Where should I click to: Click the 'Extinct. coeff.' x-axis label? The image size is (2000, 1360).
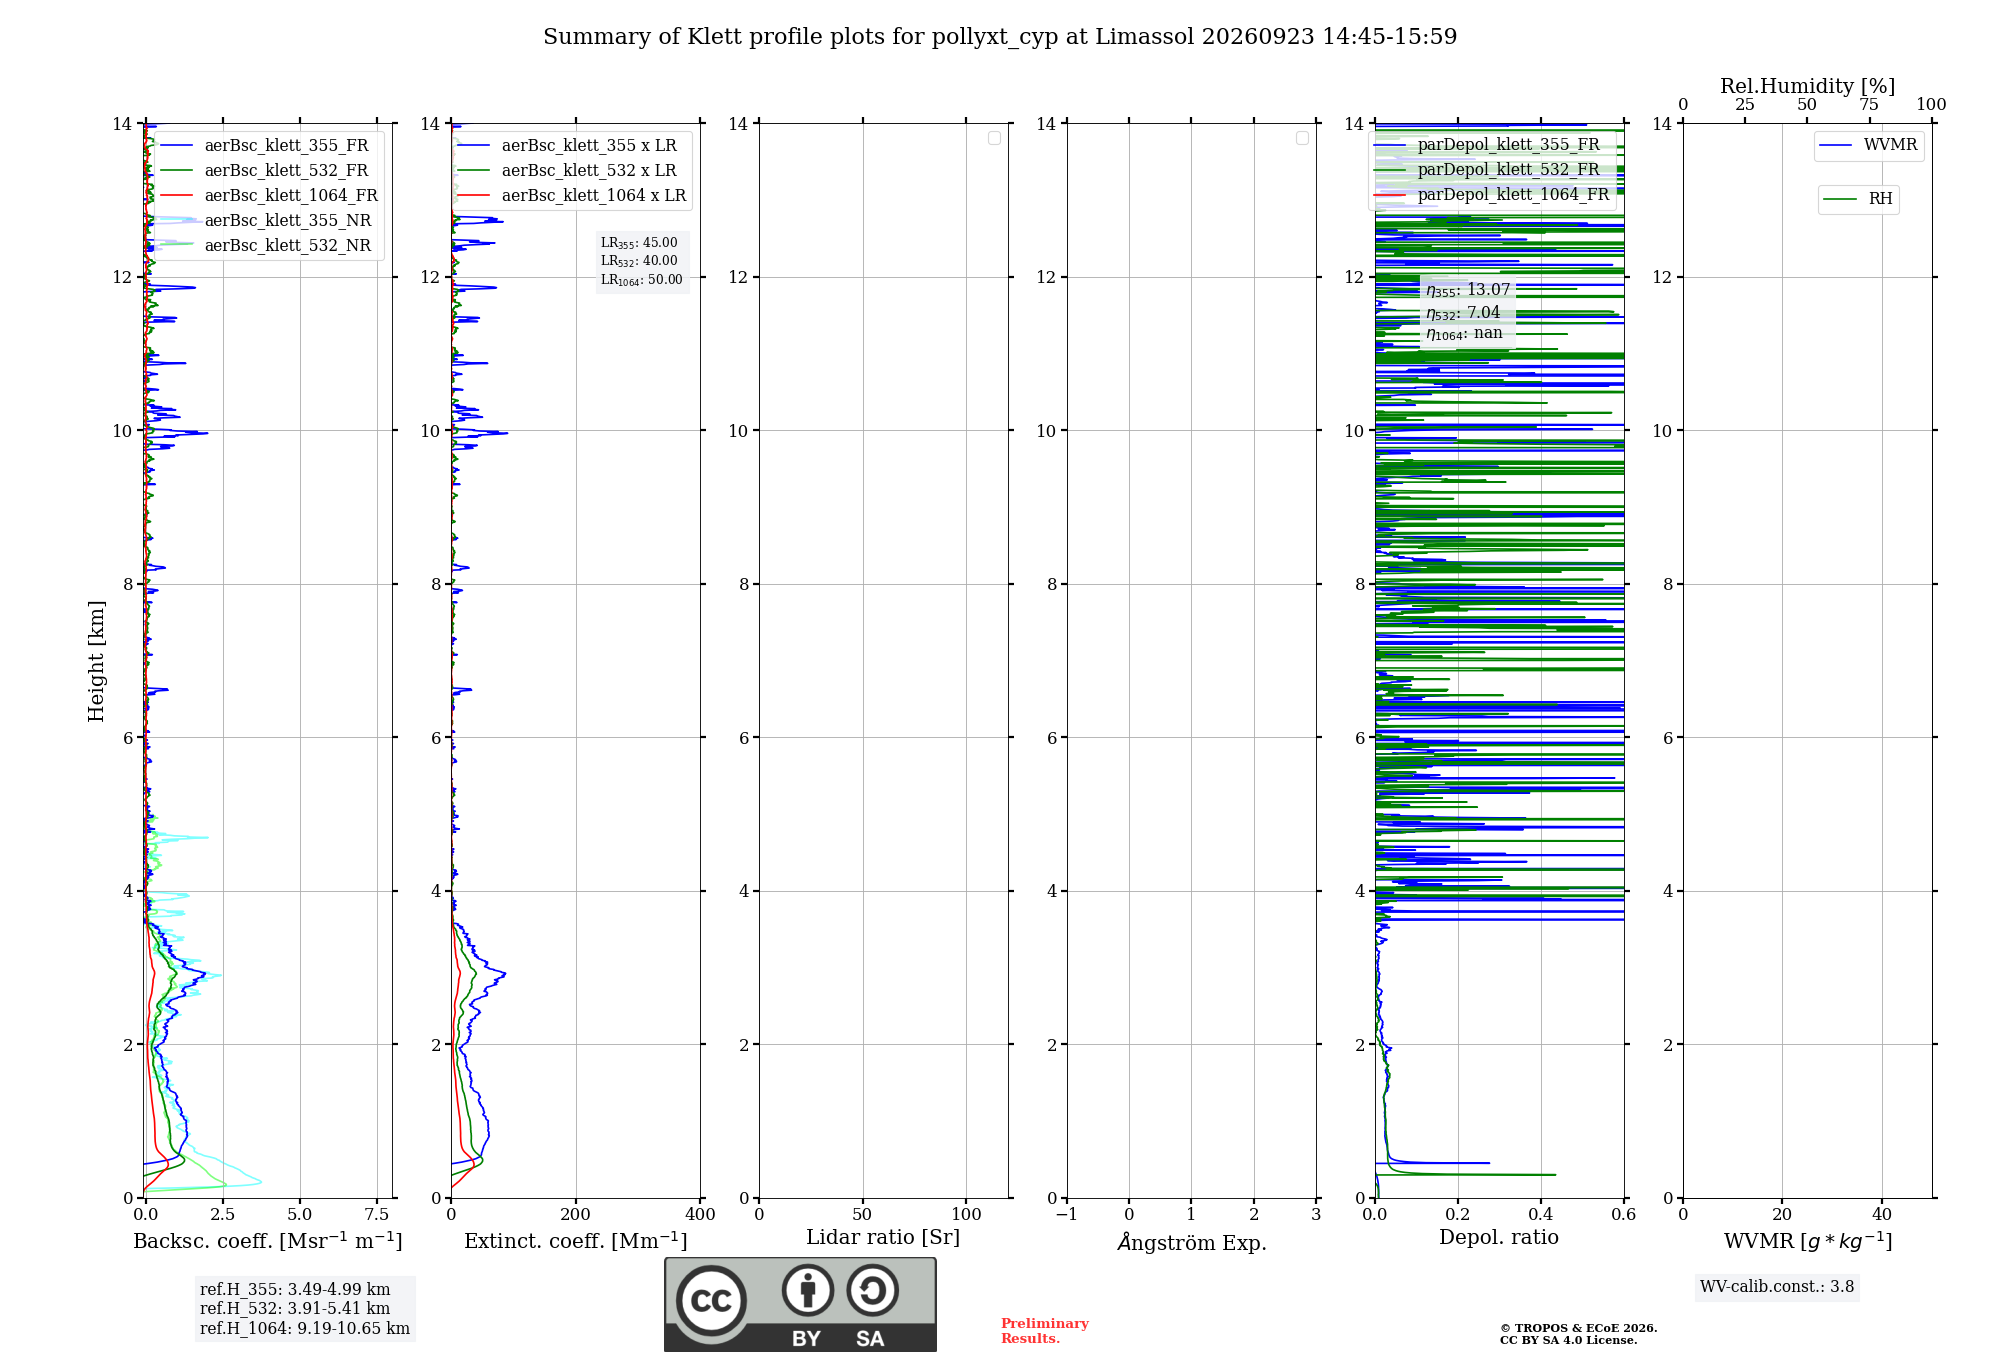576,1241
